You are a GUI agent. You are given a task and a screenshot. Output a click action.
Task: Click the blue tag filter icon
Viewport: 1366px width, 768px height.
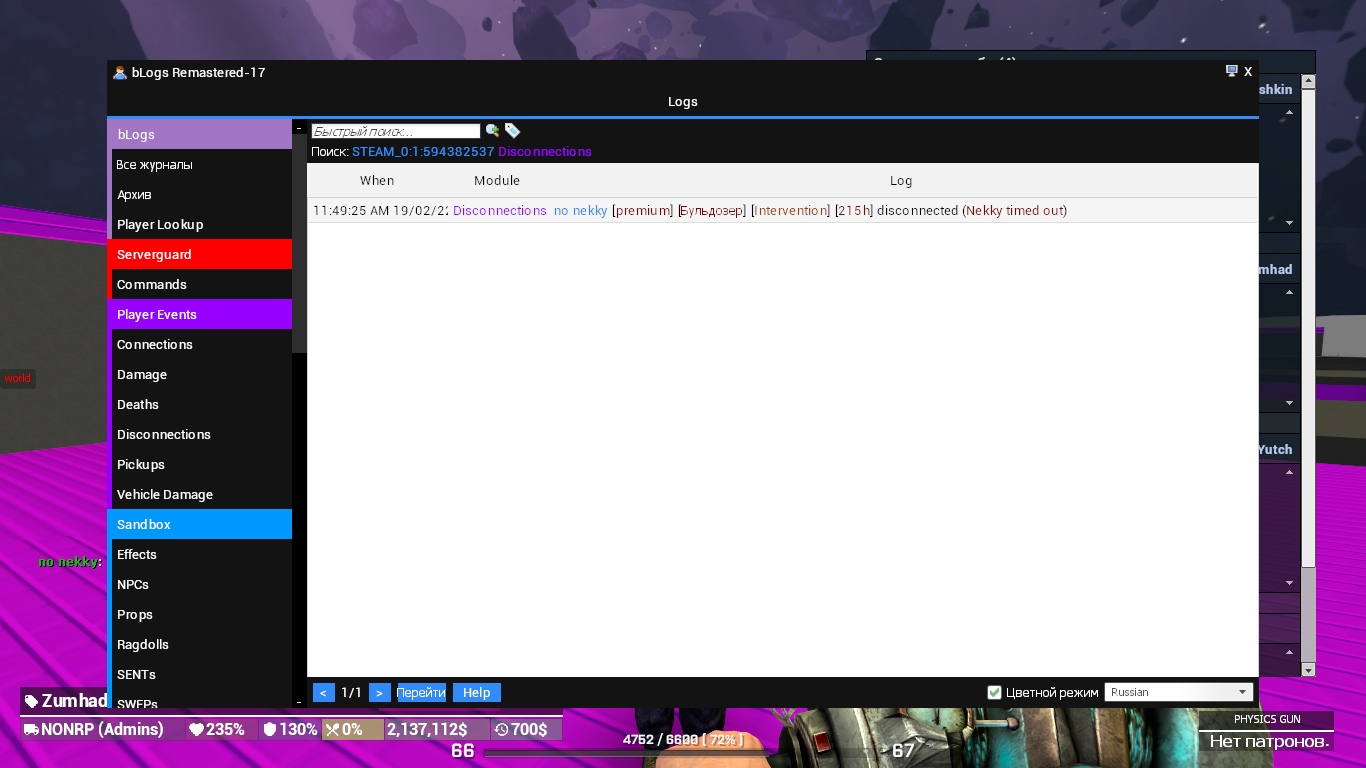[x=512, y=131]
